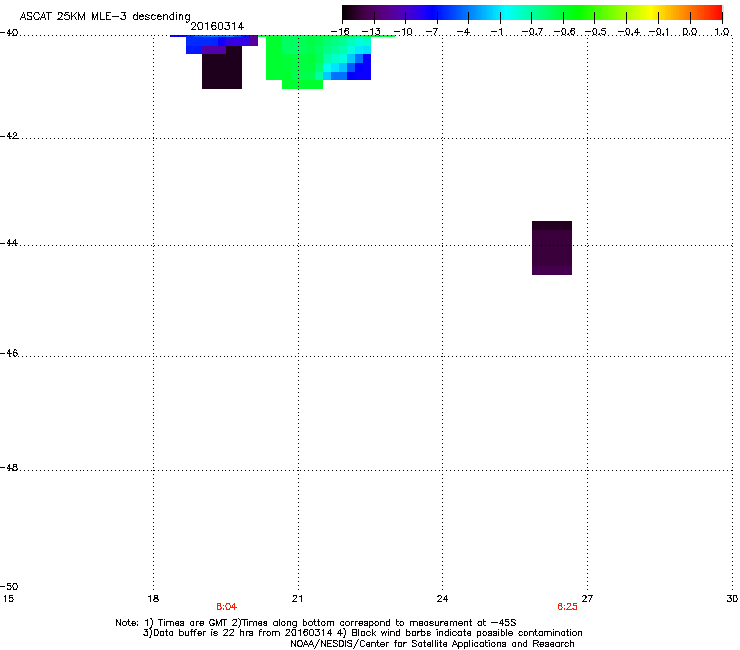This screenshot has width=740, height=650.
Task: Click the longitude label 15
Action: click(8, 599)
